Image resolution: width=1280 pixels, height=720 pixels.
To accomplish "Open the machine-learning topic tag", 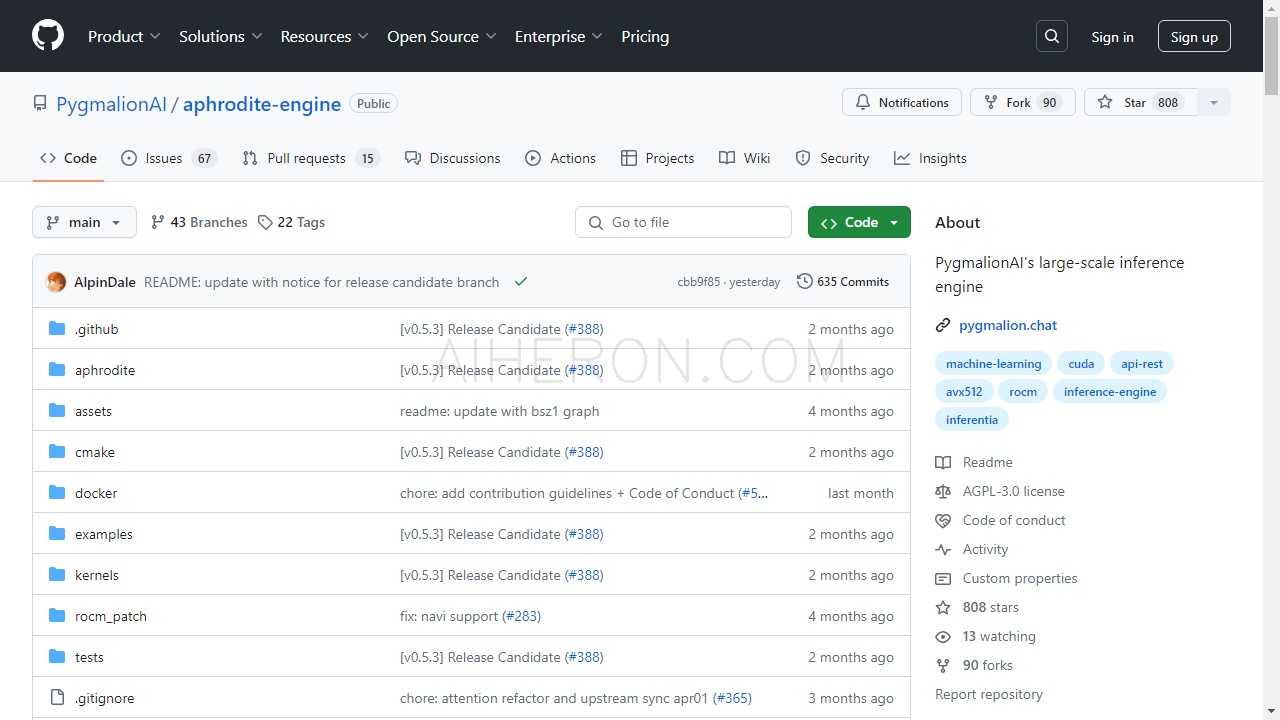I will pos(993,364).
